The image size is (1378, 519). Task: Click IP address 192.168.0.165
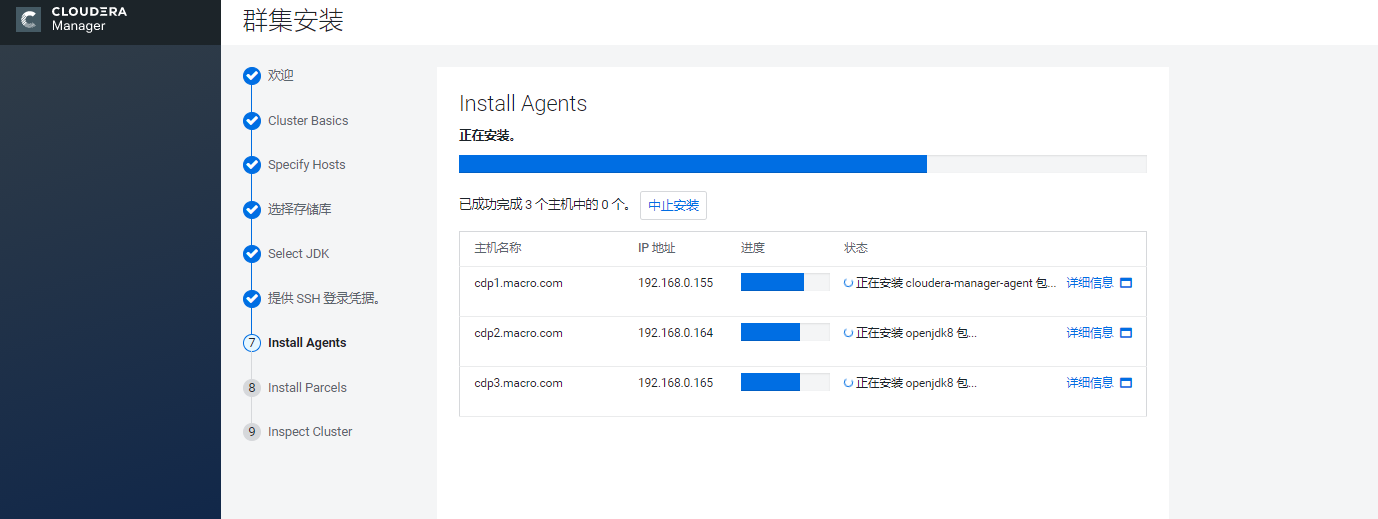pyautogui.click(x=676, y=383)
